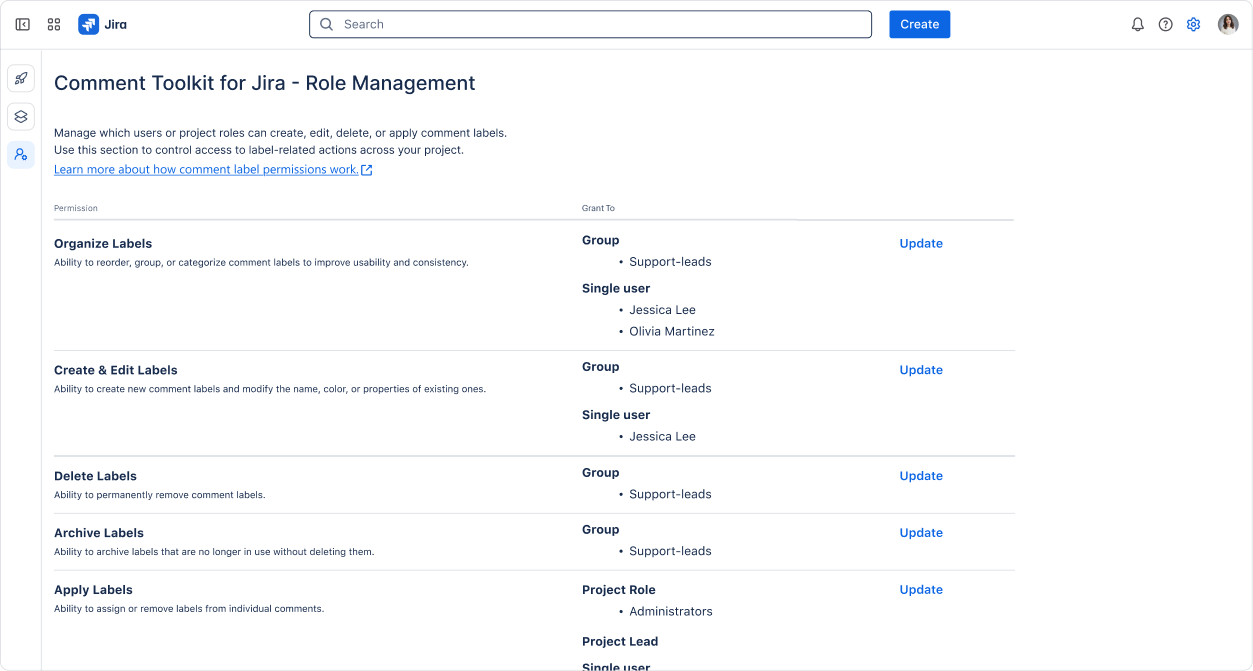The height and width of the screenshot is (671, 1253).
Task: Open the user profile avatar
Action: (x=1228, y=24)
